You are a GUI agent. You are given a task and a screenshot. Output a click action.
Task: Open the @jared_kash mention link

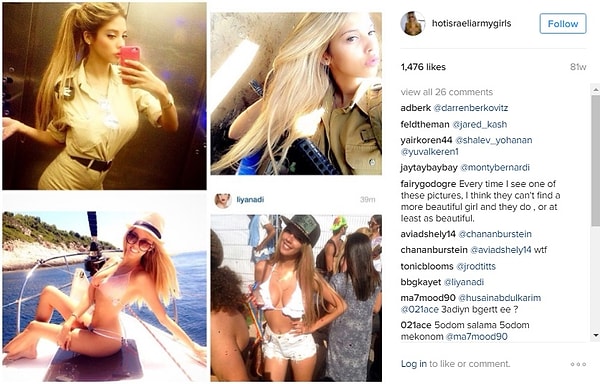(479, 125)
